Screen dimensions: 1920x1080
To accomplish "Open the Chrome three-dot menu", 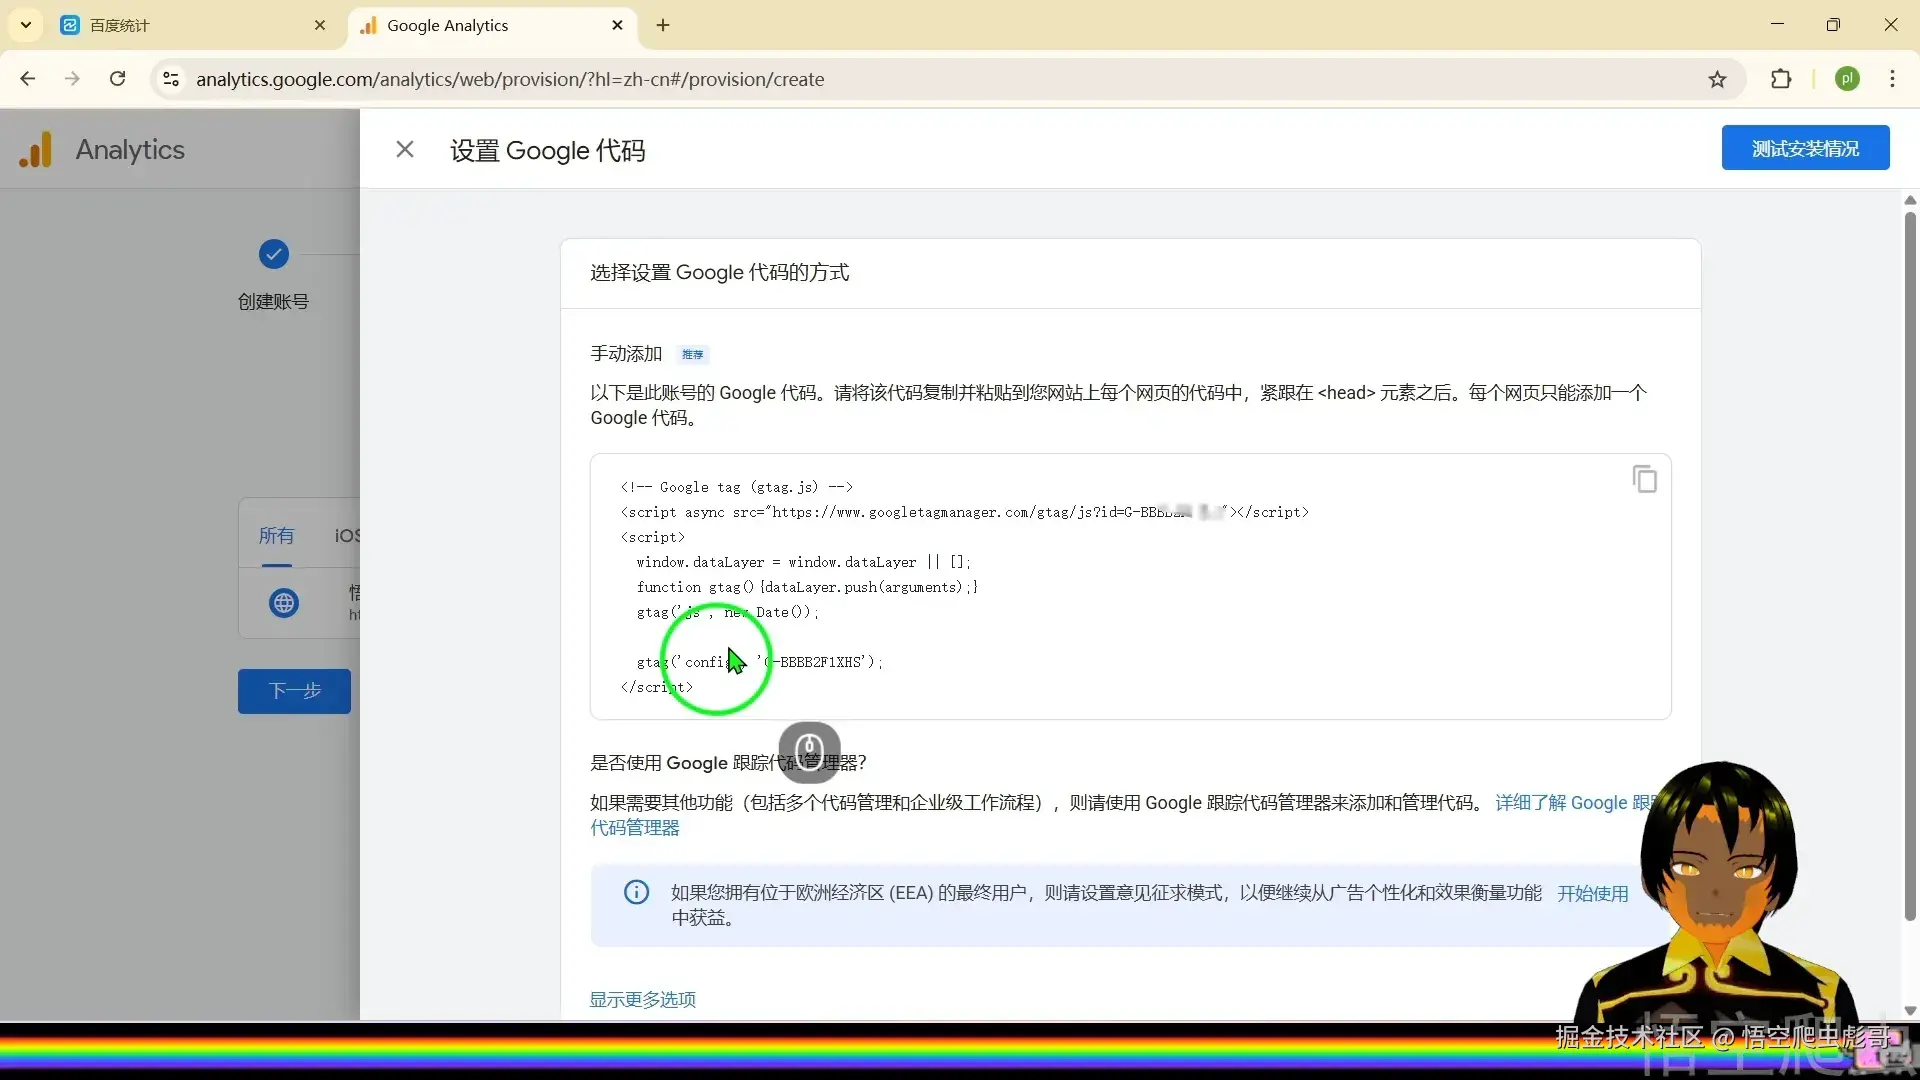I will [1892, 79].
